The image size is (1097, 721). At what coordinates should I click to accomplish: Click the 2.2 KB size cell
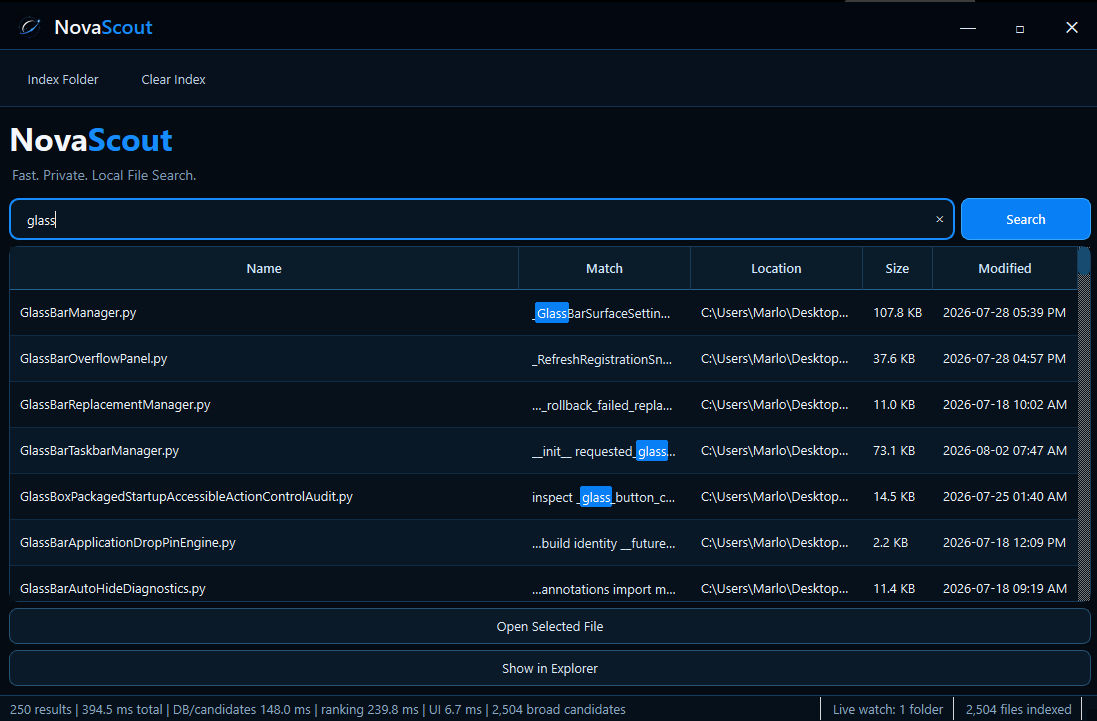[x=898, y=543]
